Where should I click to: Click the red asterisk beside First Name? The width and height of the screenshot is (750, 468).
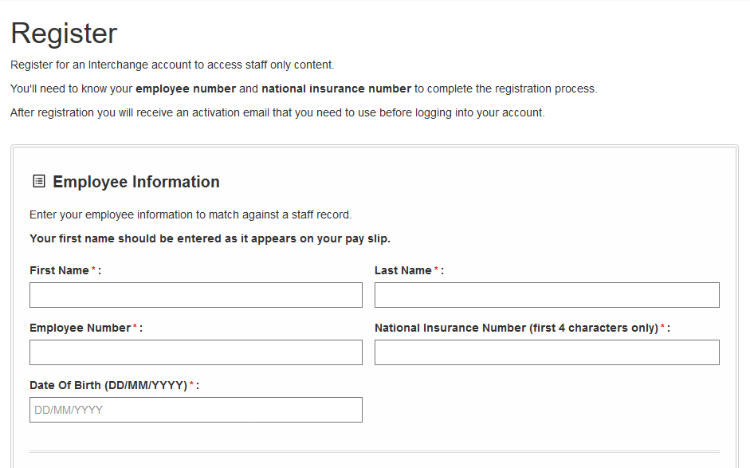94,269
